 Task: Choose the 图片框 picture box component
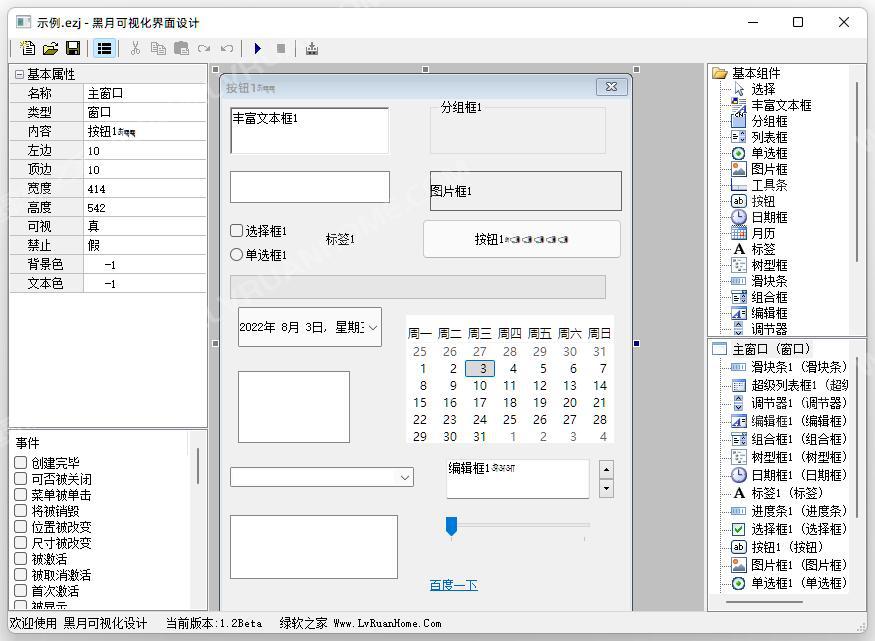click(x=739, y=169)
